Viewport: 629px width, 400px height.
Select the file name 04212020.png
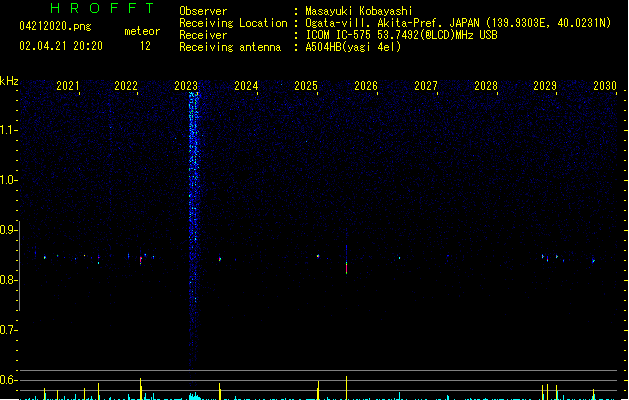pyautogui.click(x=55, y=26)
